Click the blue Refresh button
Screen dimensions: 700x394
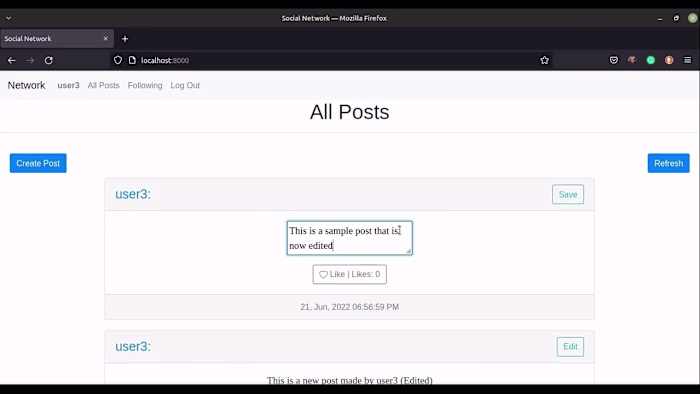[668, 163]
